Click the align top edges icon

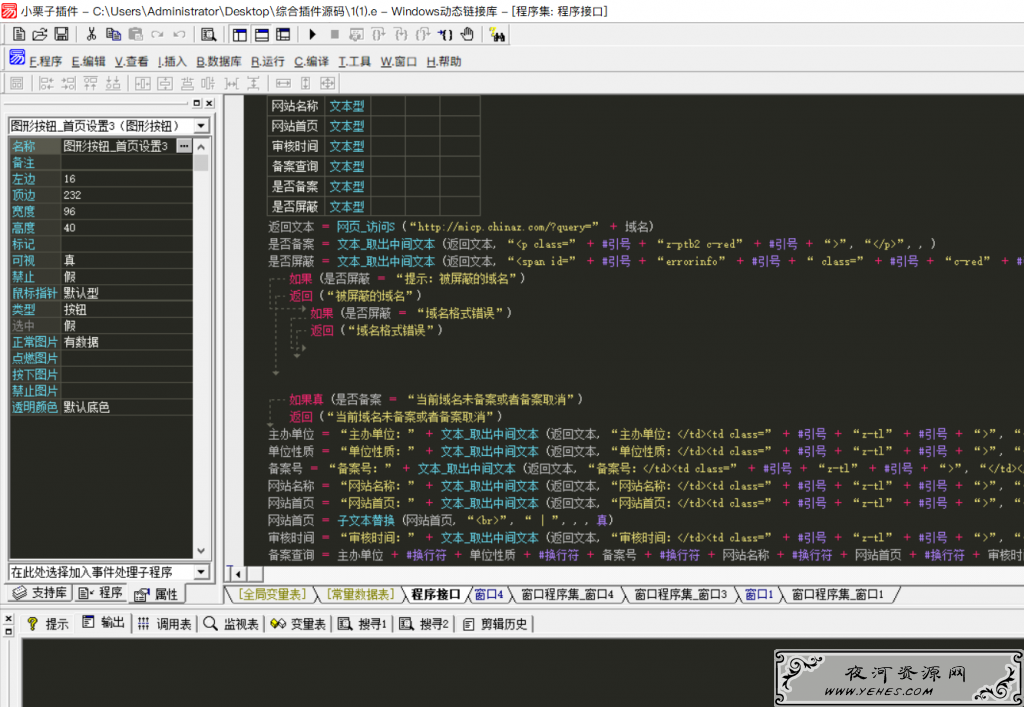click(90, 83)
